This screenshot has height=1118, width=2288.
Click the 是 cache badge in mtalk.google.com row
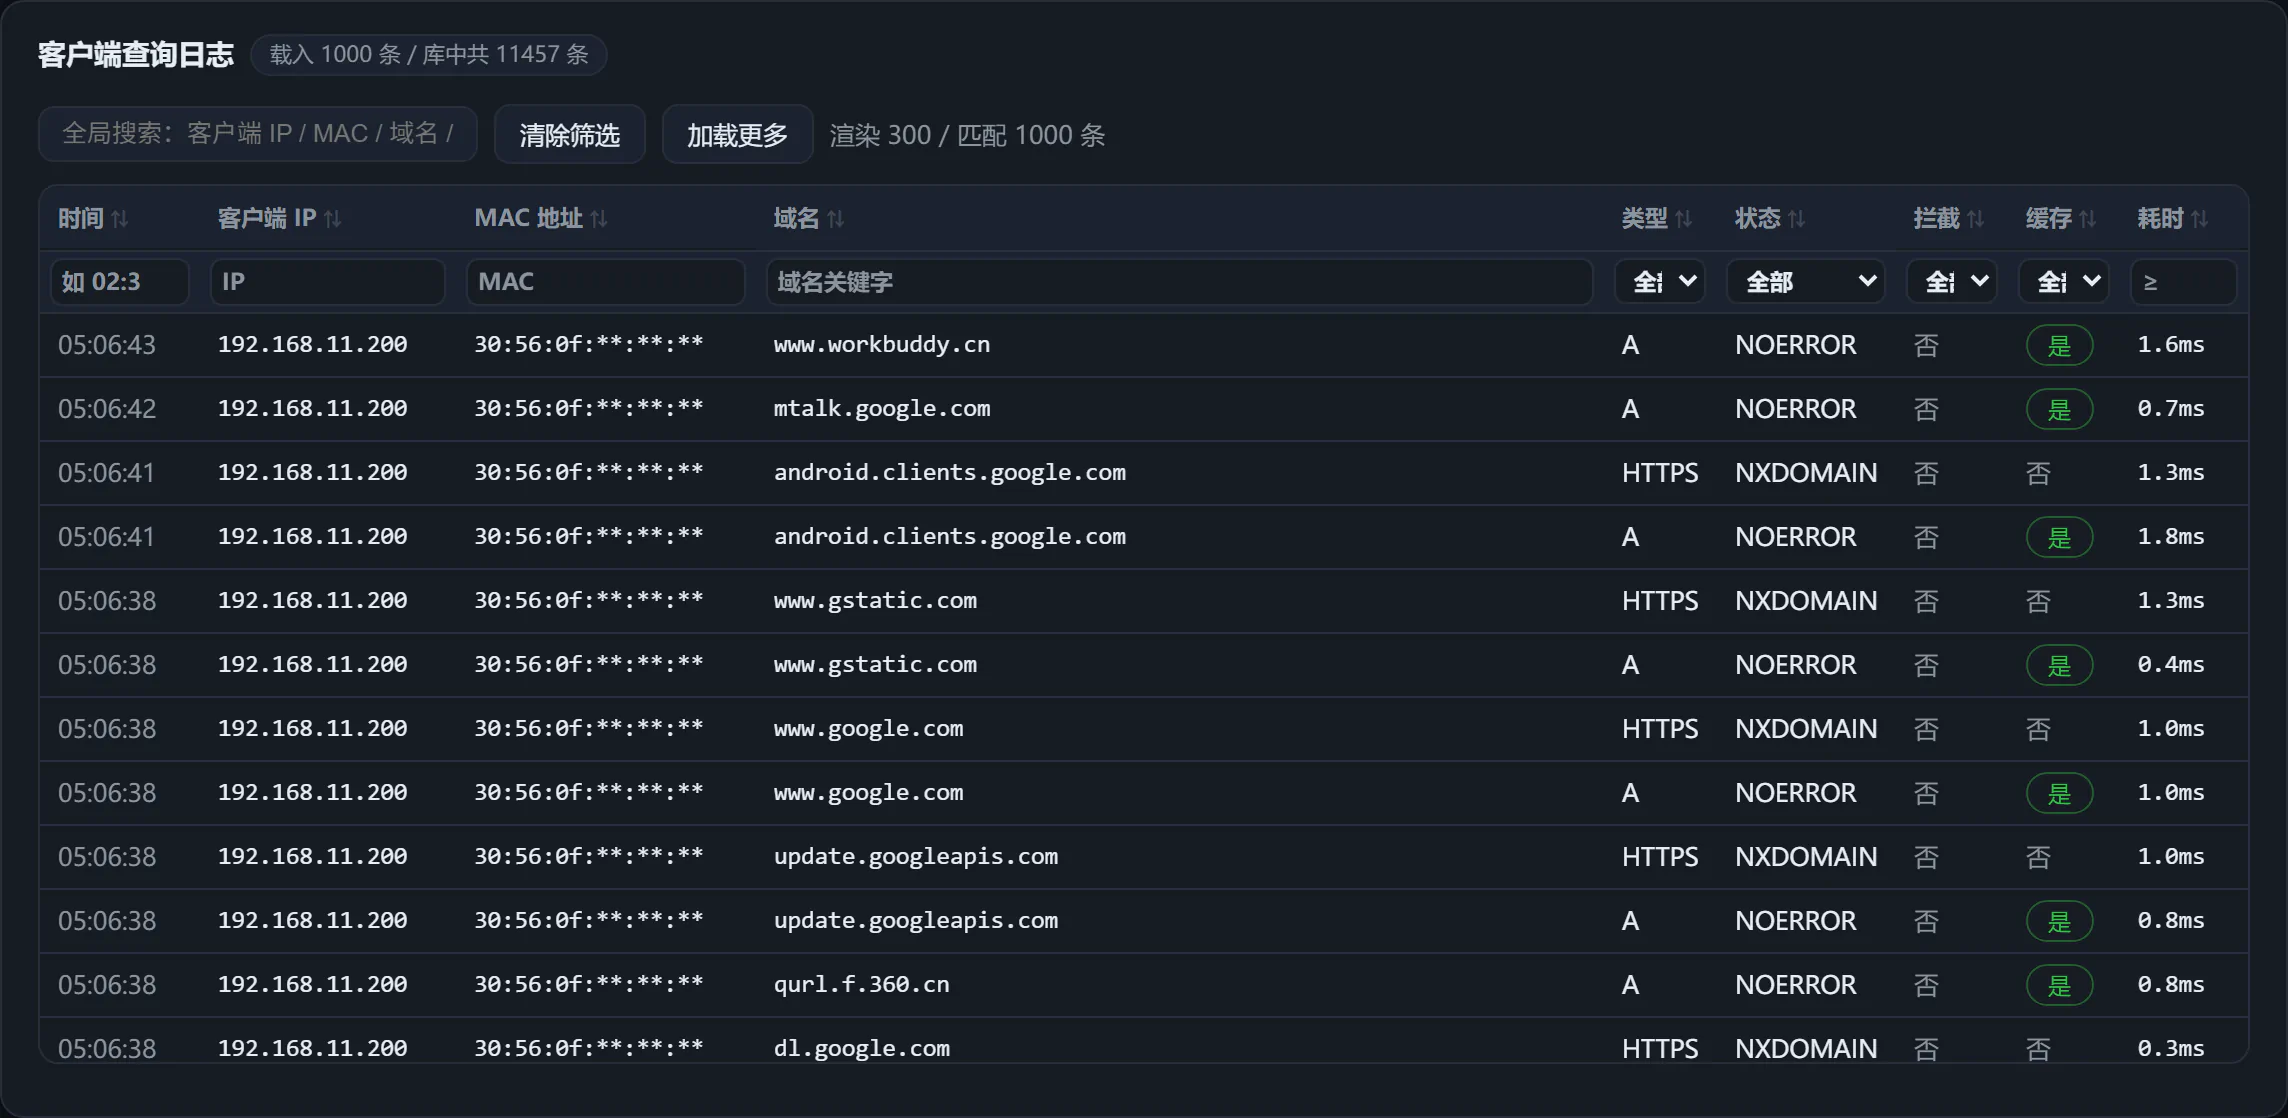tap(2059, 410)
